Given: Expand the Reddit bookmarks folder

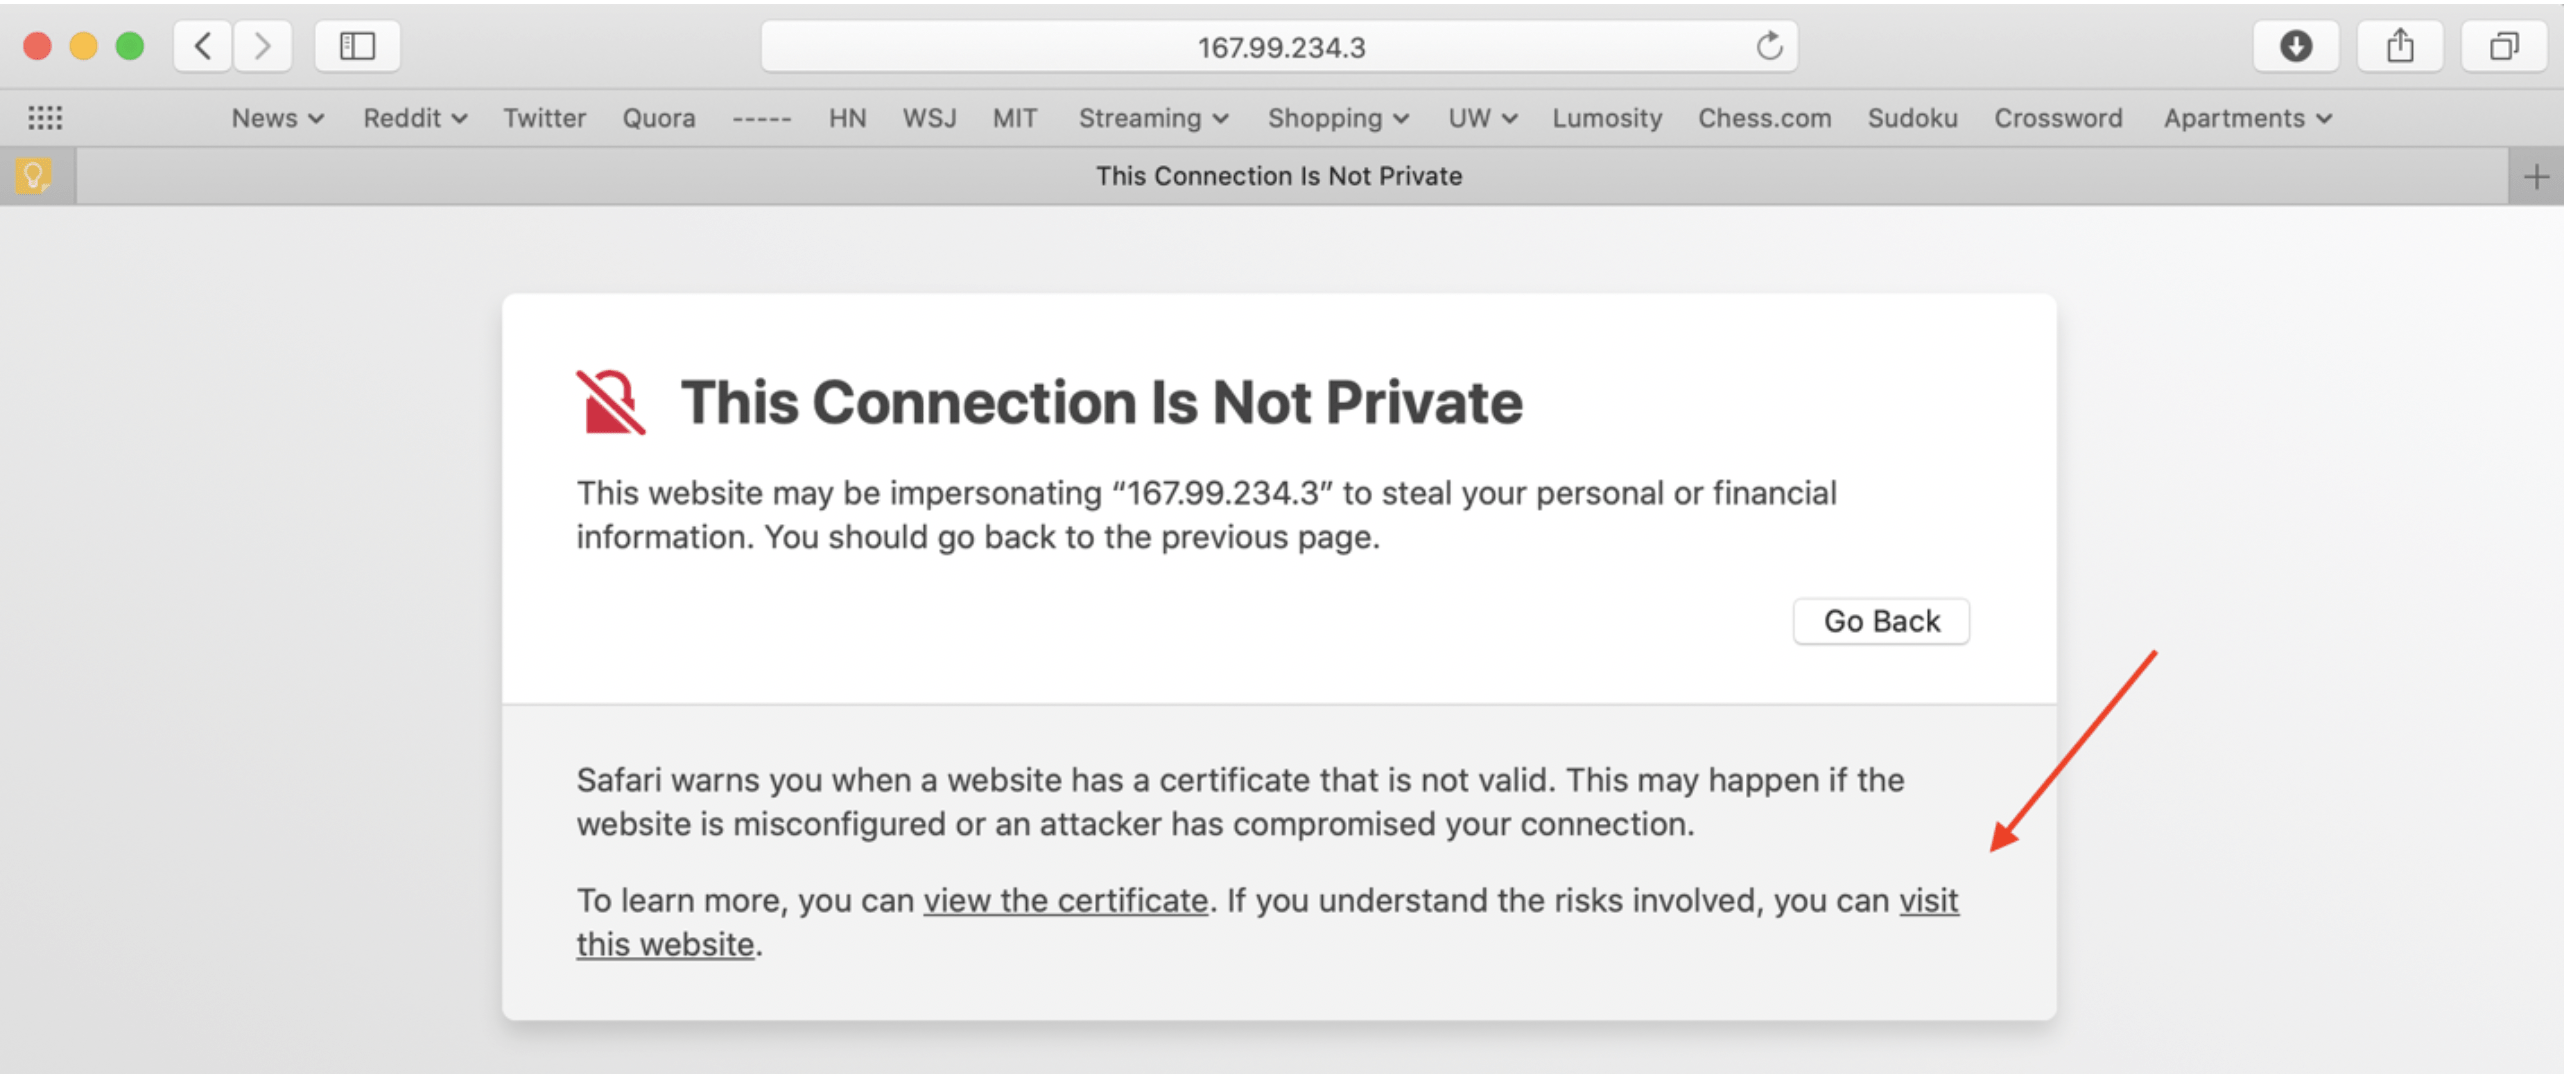Looking at the screenshot, I should [x=415, y=118].
